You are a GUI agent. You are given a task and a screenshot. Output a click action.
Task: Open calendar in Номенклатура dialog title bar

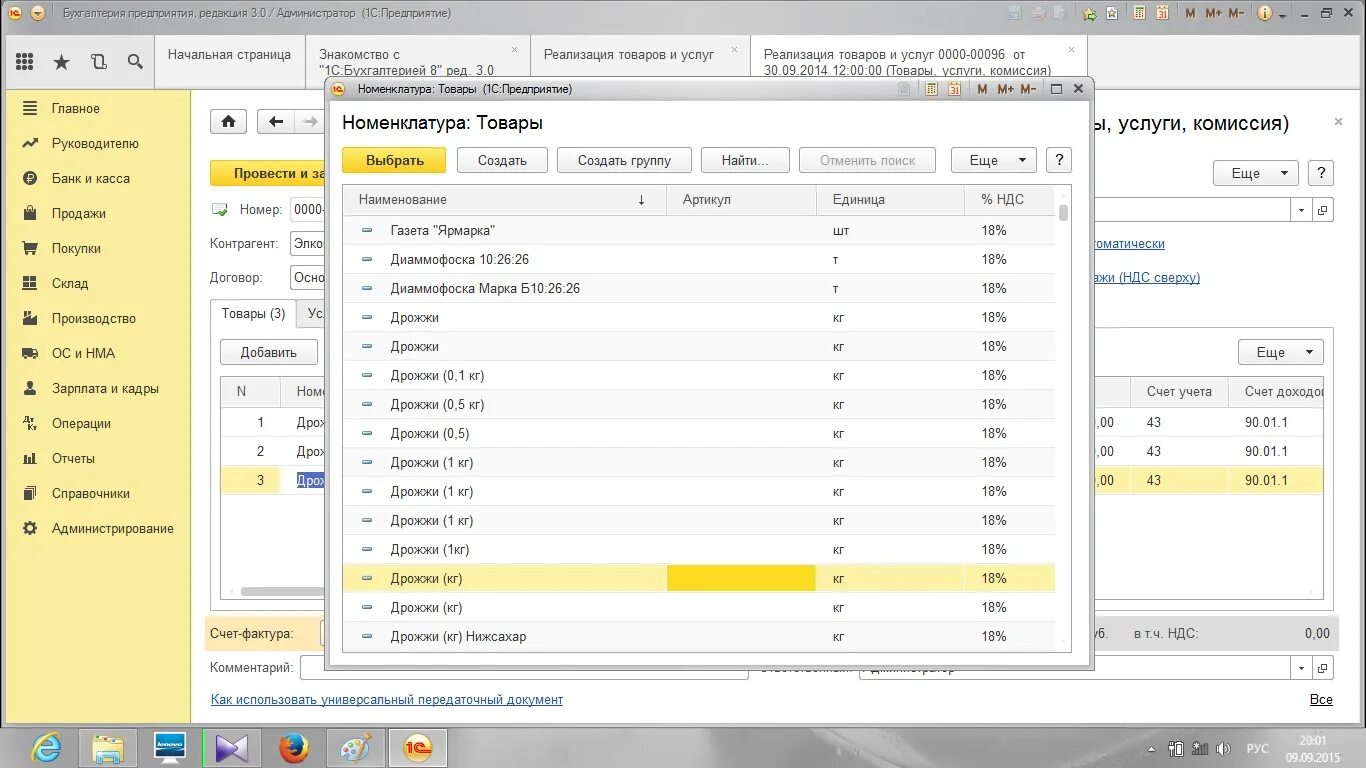(954, 89)
